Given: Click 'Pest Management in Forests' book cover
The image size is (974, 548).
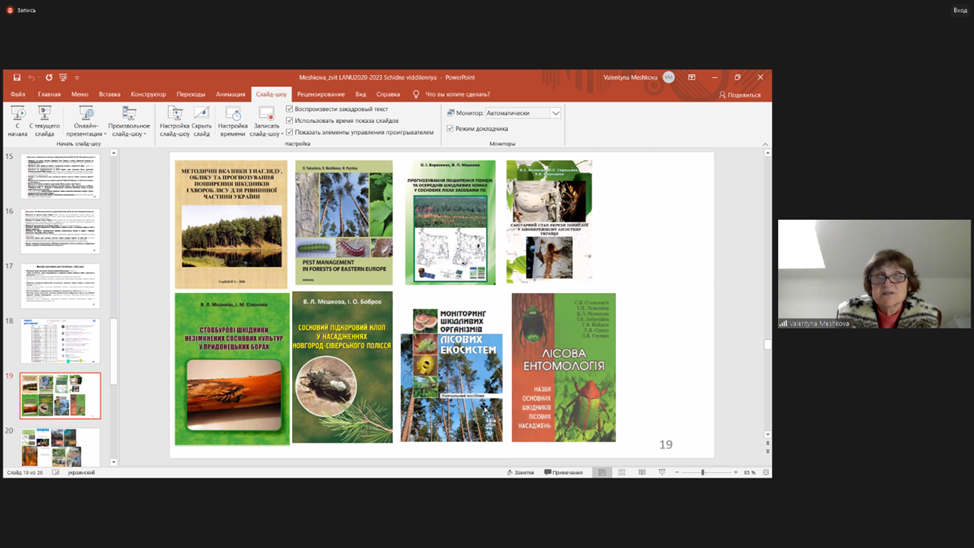Looking at the screenshot, I should [344, 222].
